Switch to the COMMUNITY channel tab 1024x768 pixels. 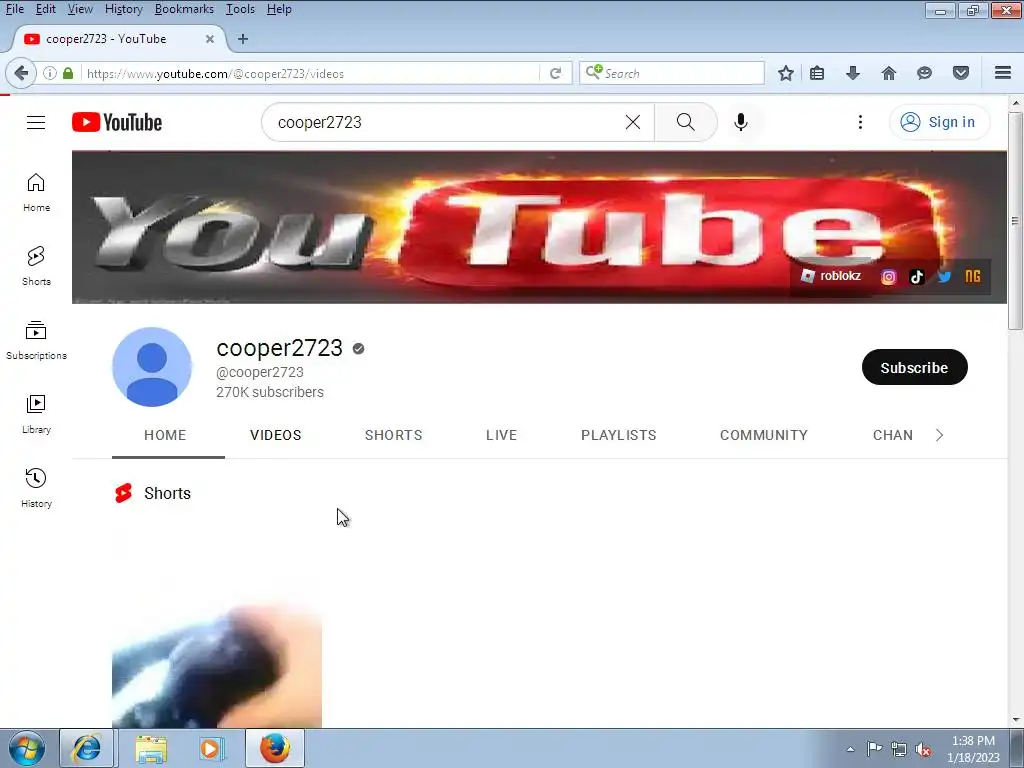pyautogui.click(x=763, y=435)
